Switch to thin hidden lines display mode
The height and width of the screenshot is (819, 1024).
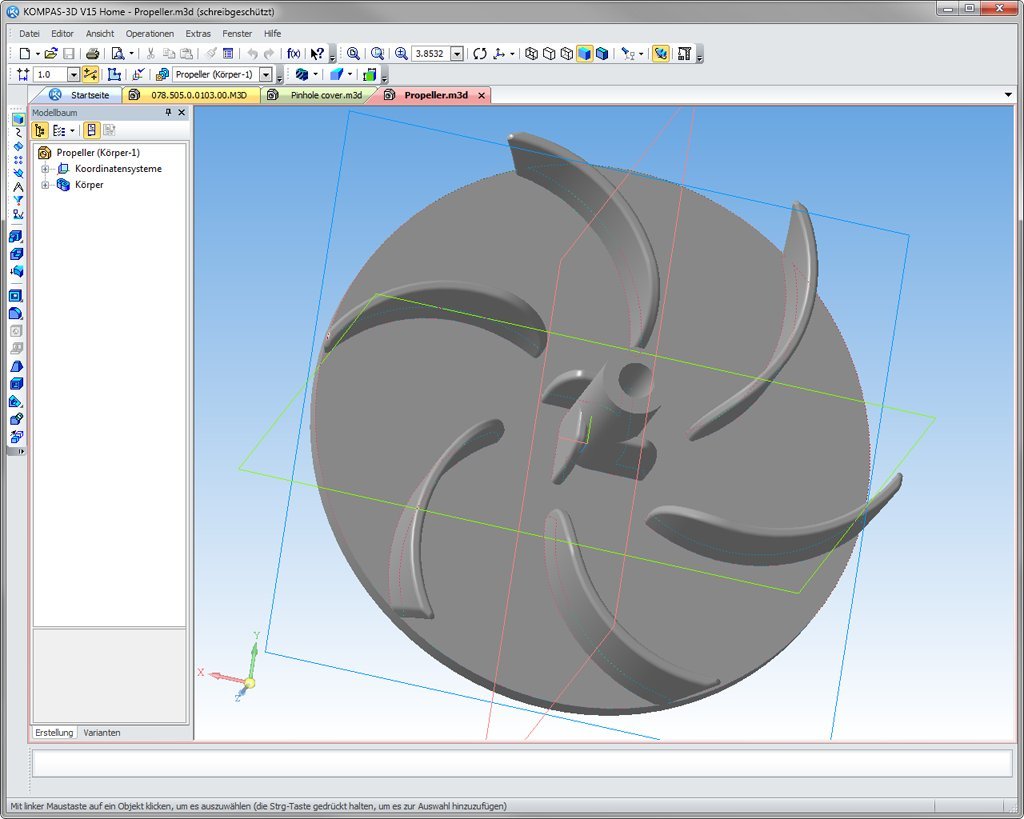click(567, 54)
